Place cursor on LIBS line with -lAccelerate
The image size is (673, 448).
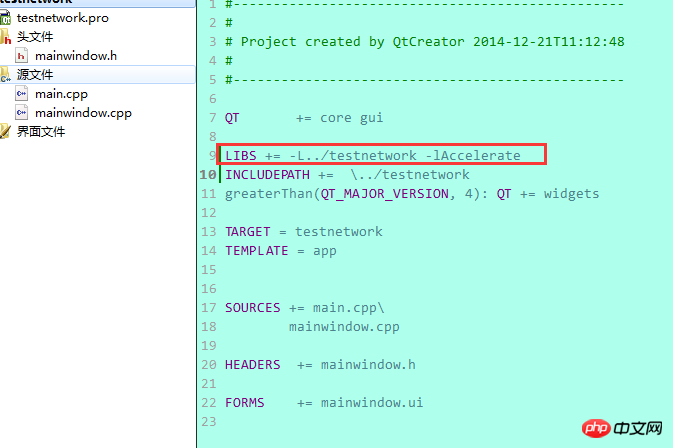pos(373,155)
